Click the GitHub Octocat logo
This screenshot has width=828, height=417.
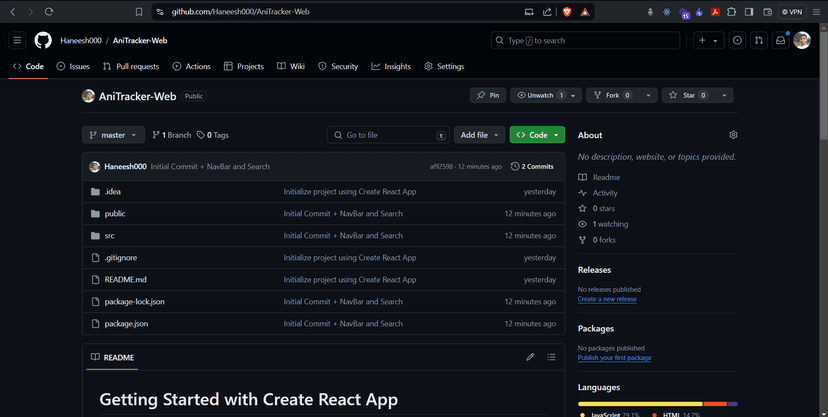43,40
